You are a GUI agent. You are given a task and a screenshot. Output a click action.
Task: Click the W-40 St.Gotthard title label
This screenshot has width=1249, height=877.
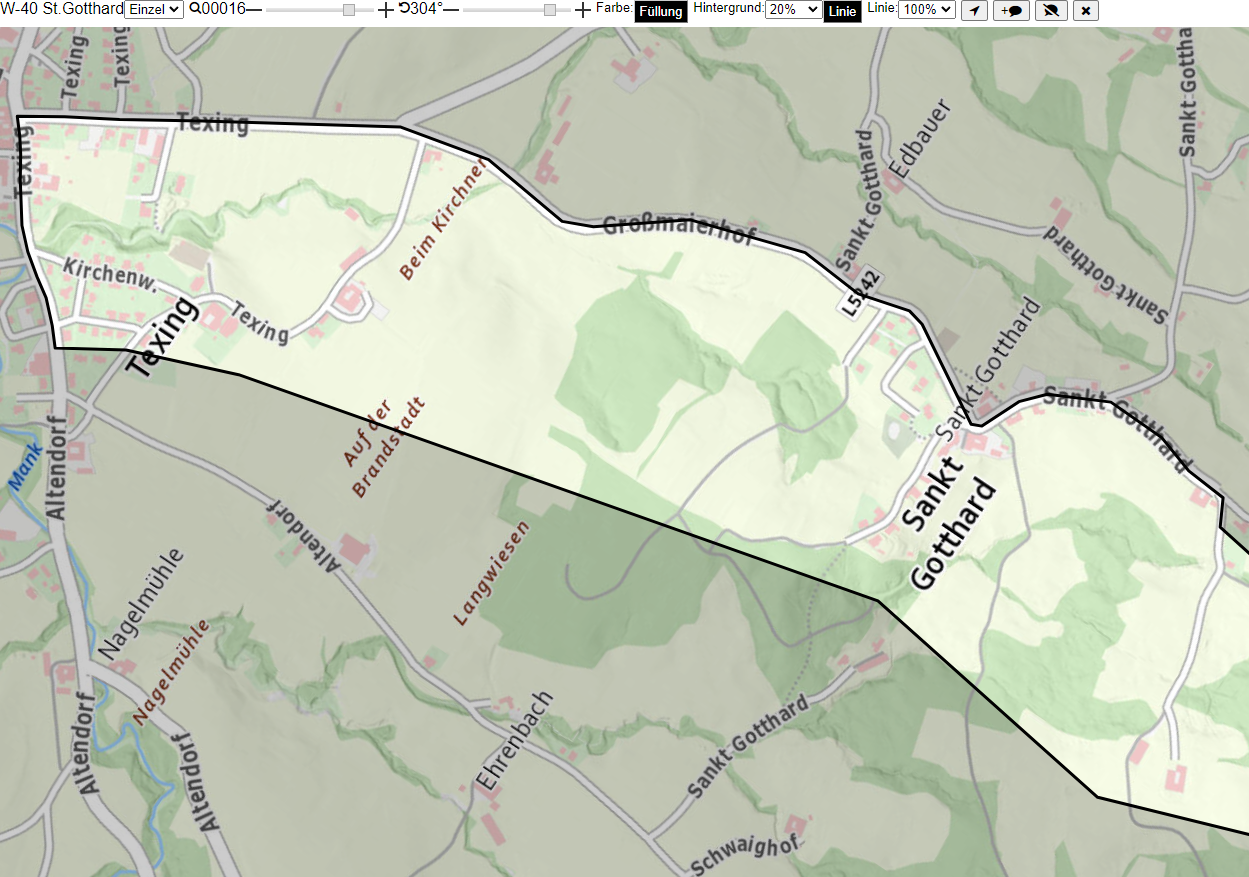(62, 9)
